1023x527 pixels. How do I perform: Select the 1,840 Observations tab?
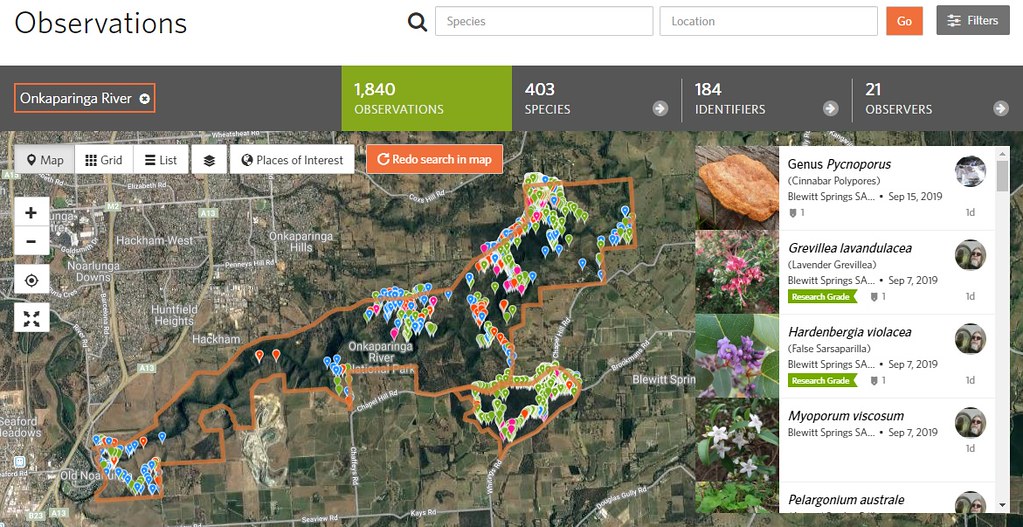point(426,98)
